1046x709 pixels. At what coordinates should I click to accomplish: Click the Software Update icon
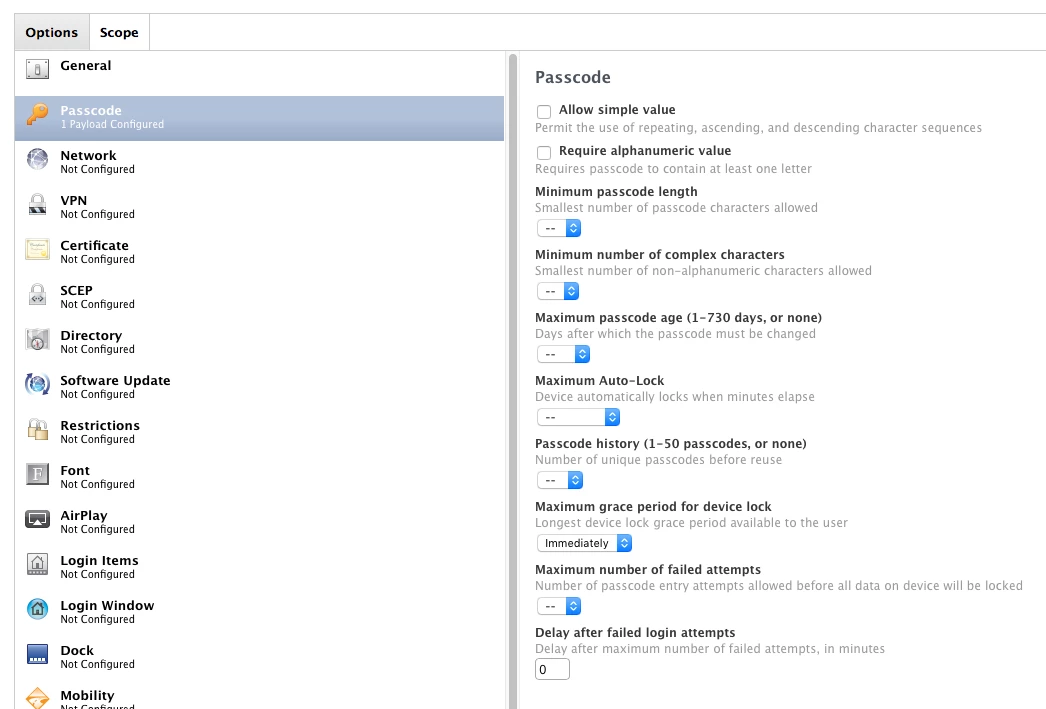(37, 385)
